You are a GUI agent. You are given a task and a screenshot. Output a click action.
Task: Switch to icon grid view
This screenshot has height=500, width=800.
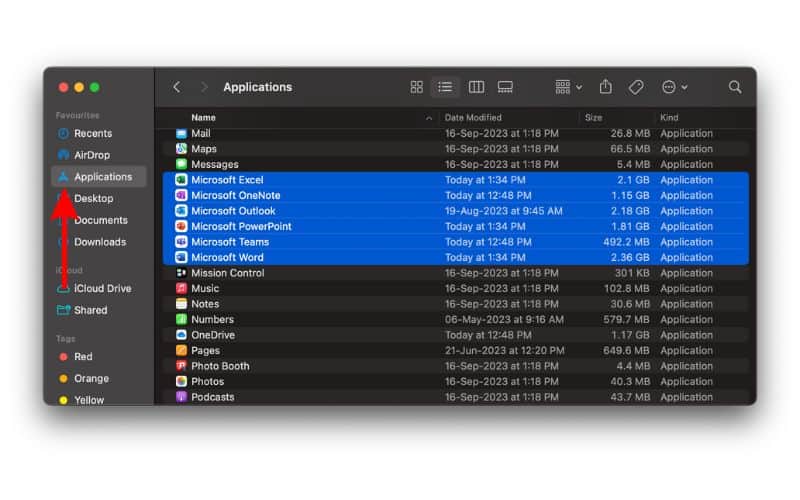[x=417, y=87]
